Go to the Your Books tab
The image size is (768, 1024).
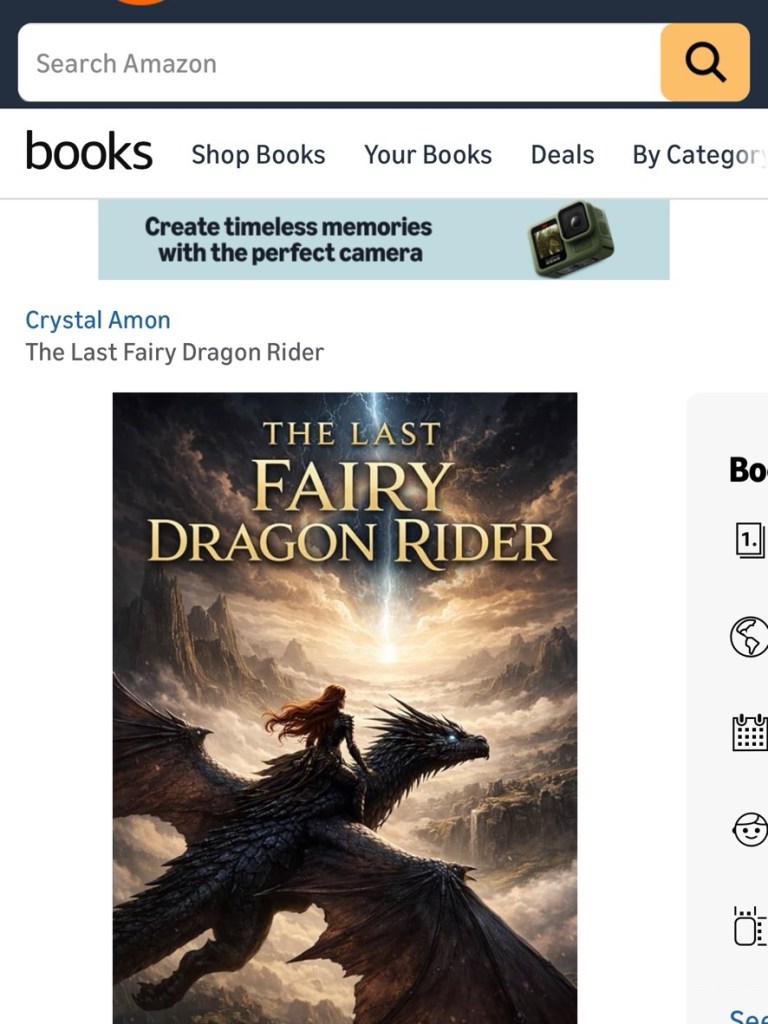tap(428, 155)
